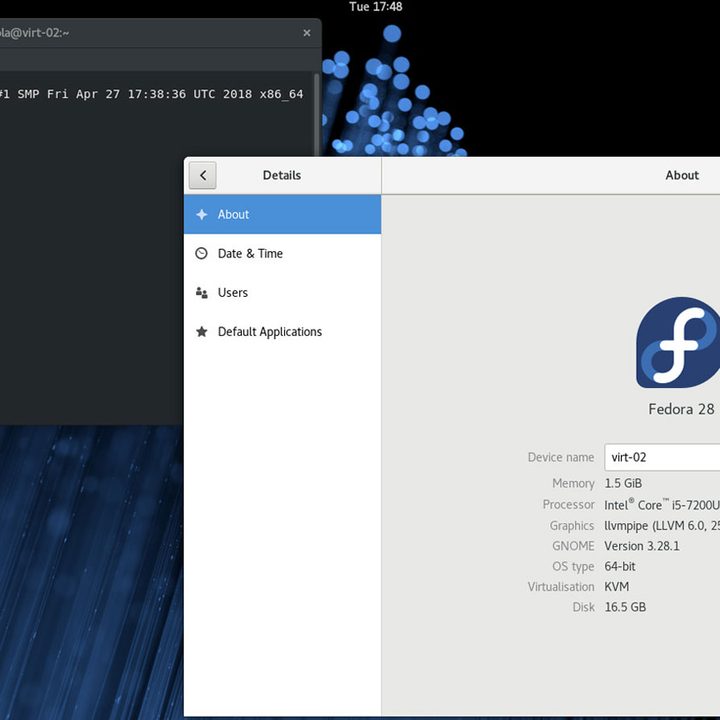
Task: Select the Graphics llvmpipe text
Action: [662, 526]
